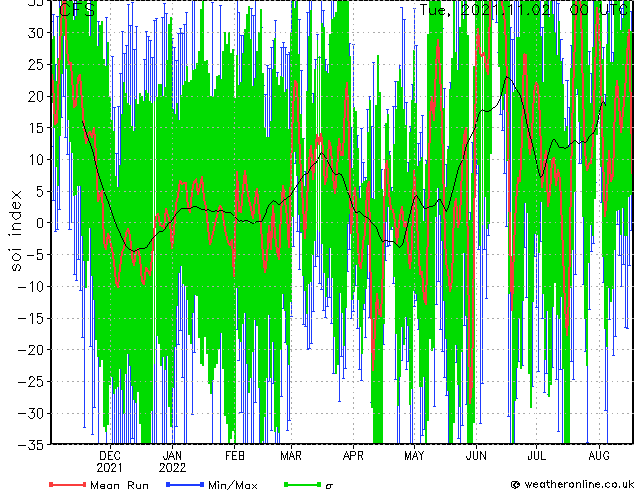Viewport: 634px width, 490px height.
Task: Click the green sigma legend swatch
Action: click(x=302, y=484)
